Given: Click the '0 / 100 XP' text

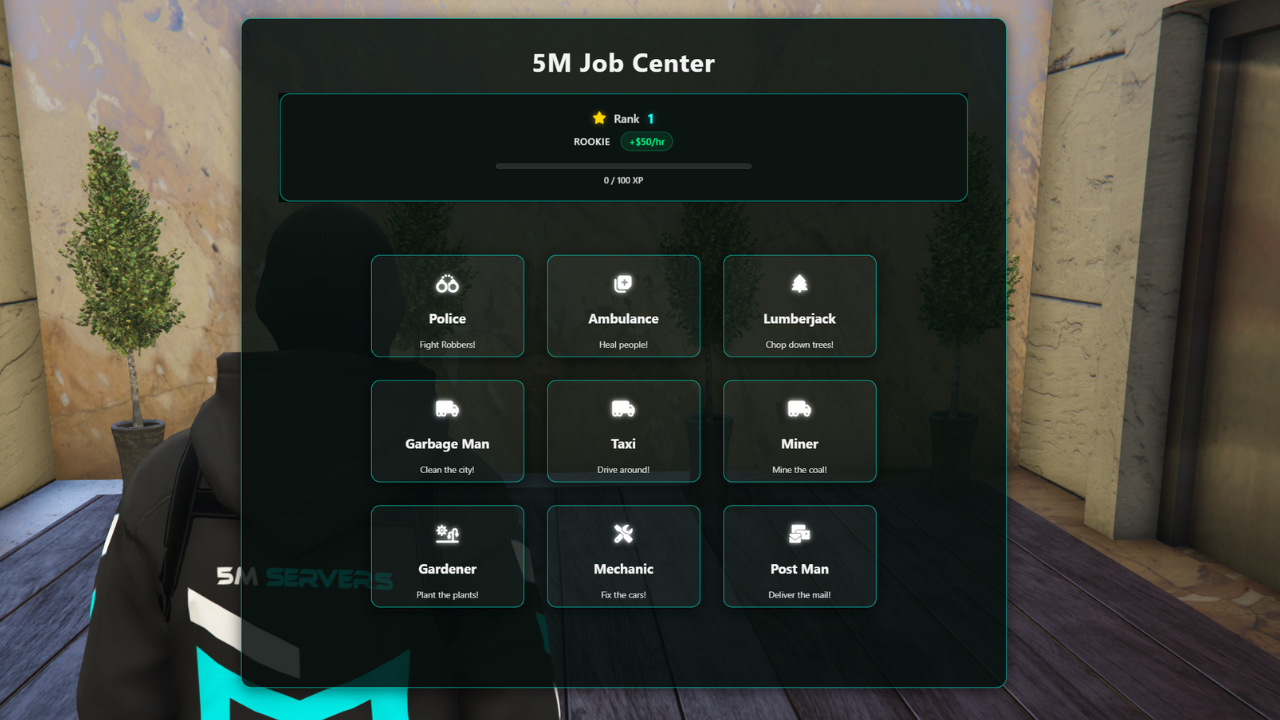Looking at the screenshot, I should point(623,181).
